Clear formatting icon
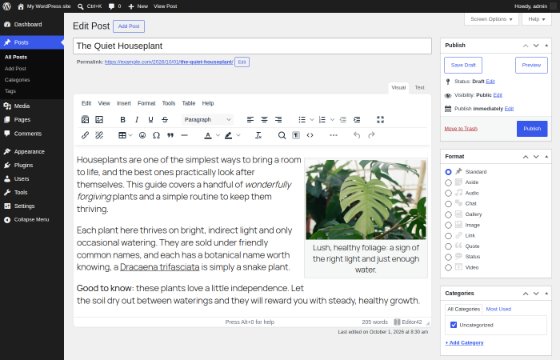This screenshot has width=560, height=360. [x=258, y=135]
